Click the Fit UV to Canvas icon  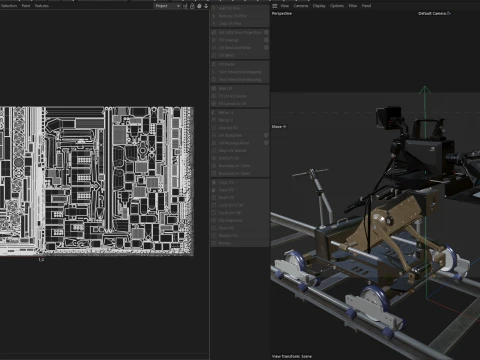[214, 96]
